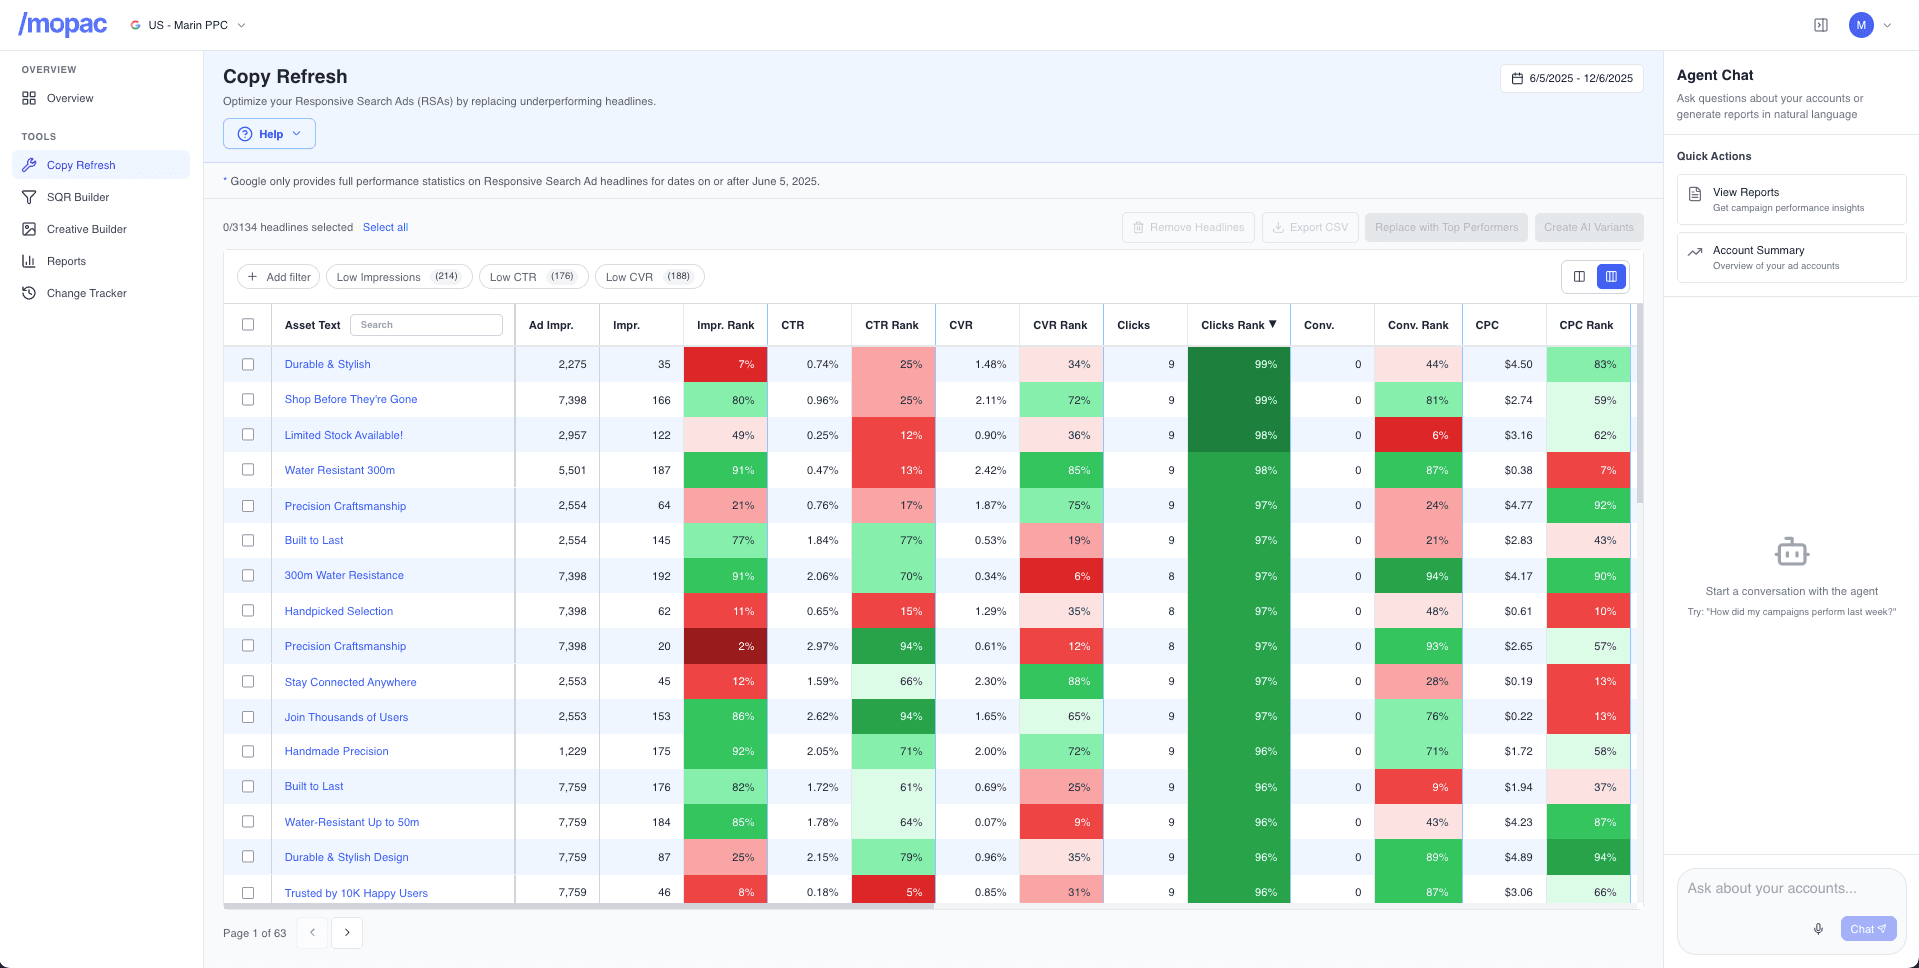Click the Low CTR filter chip
This screenshot has width=1919, height=968.
click(x=533, y=276)
